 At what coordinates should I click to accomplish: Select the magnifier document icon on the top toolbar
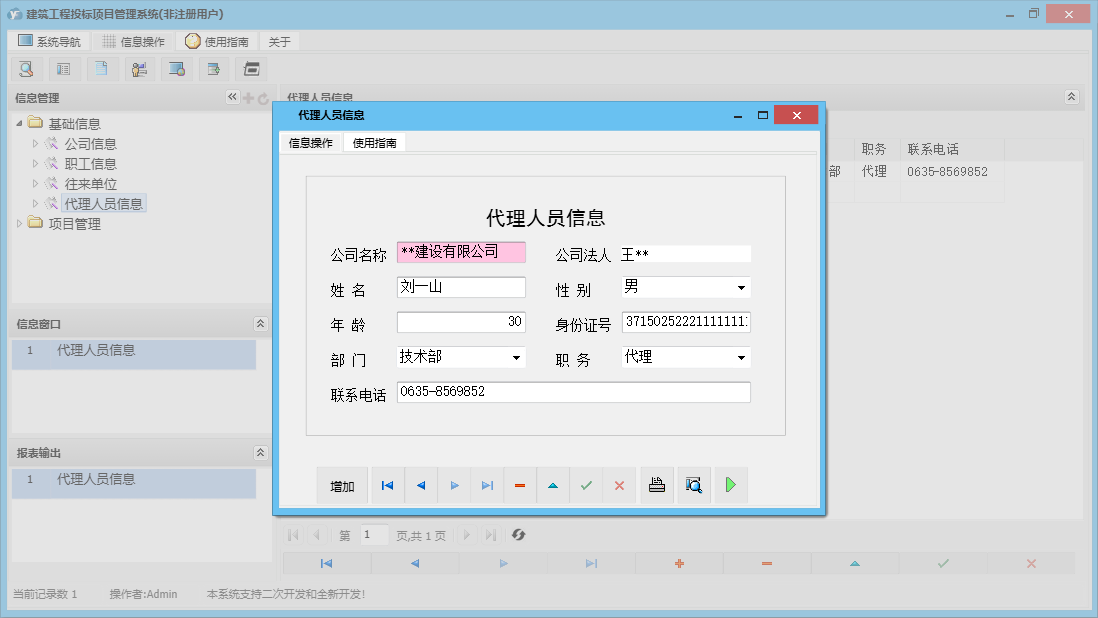[x=26, y=68]
